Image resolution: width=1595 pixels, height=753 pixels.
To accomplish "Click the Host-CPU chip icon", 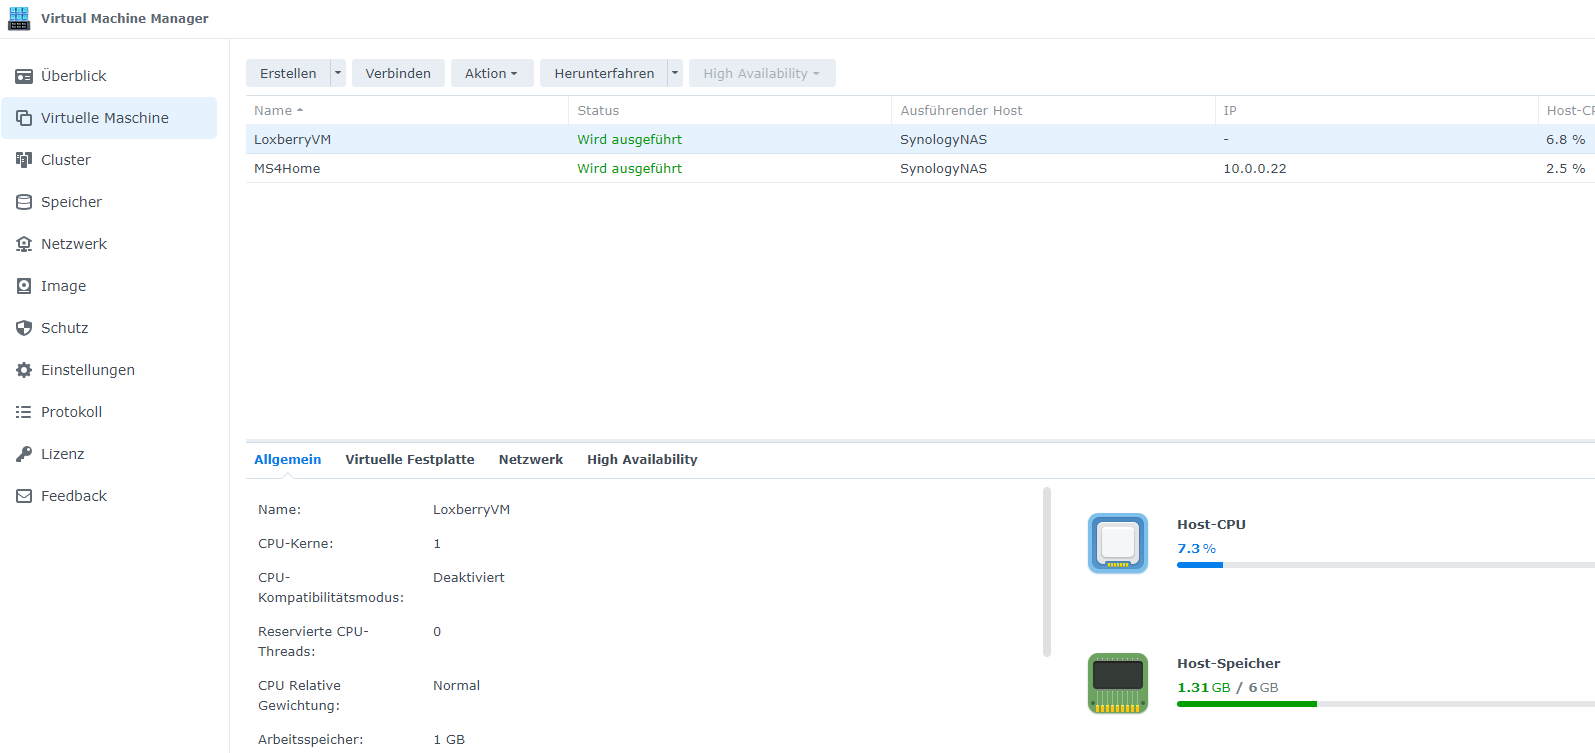I will (1117, 543).
